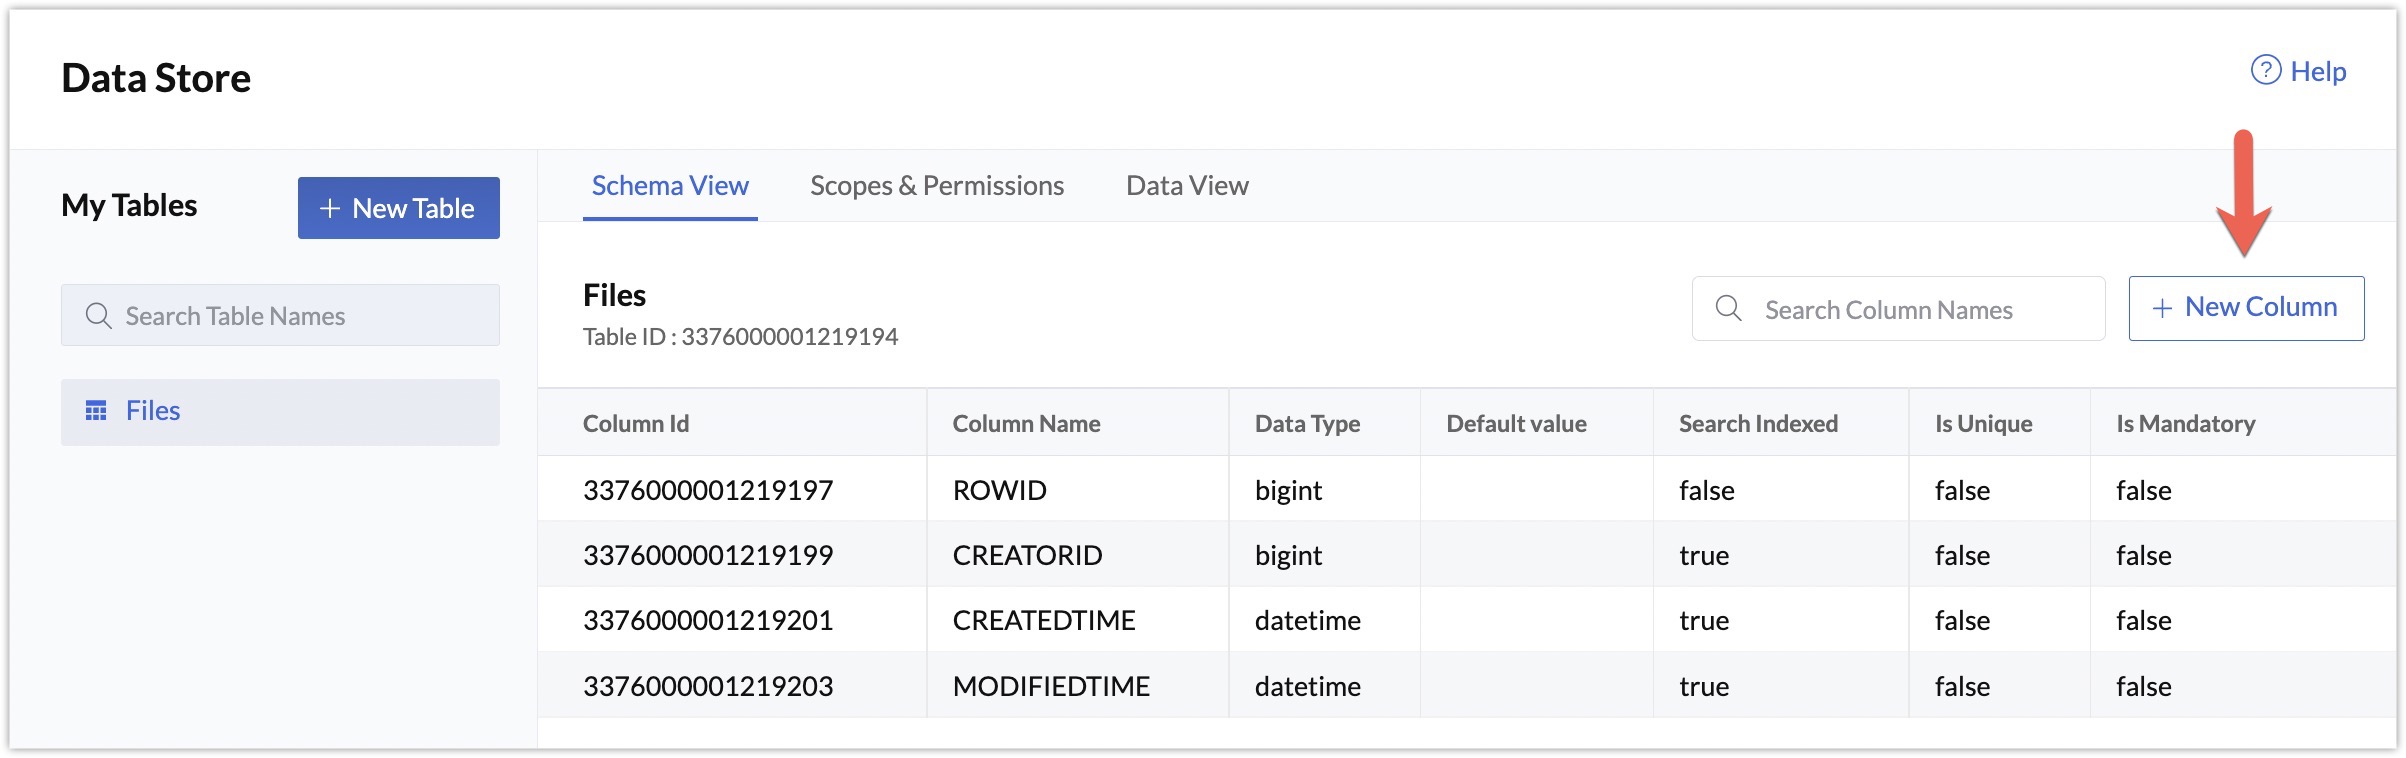Create a New Table
Viewport: 2406px width, 758px height.
pos(398,208)
